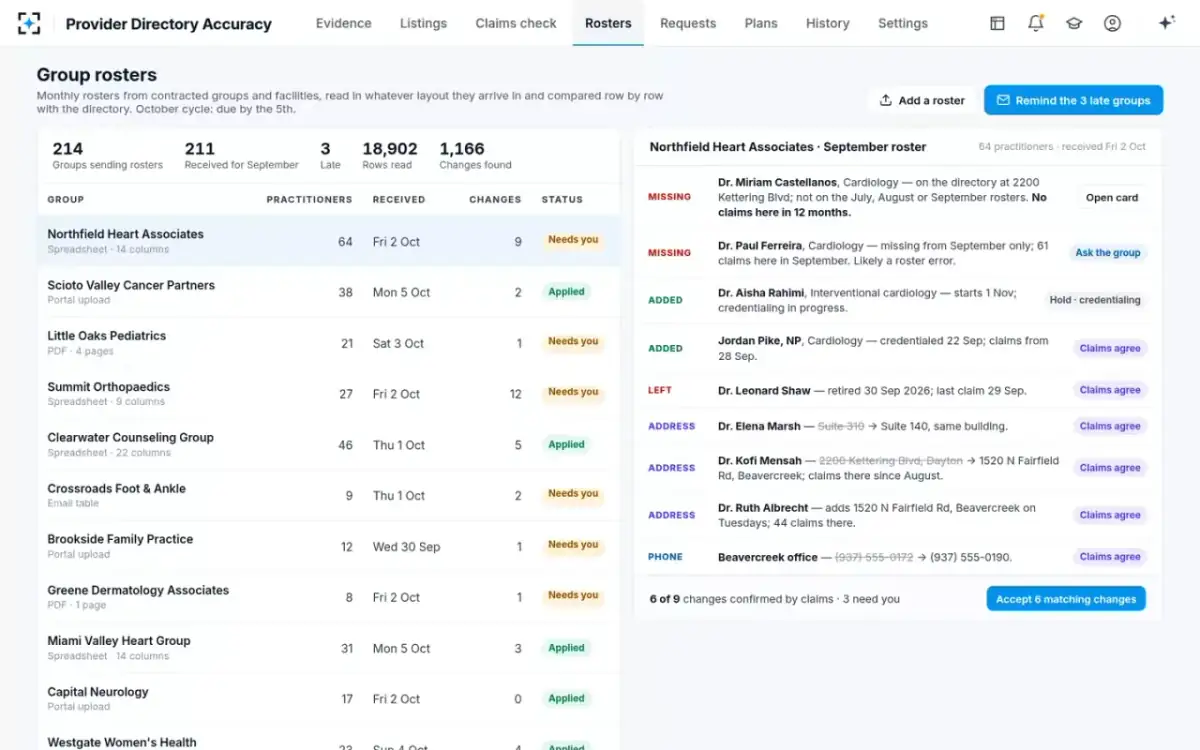Click the Provider Directory Accuracy app logo
This screenshot has width=1200, height=750.
29,23
